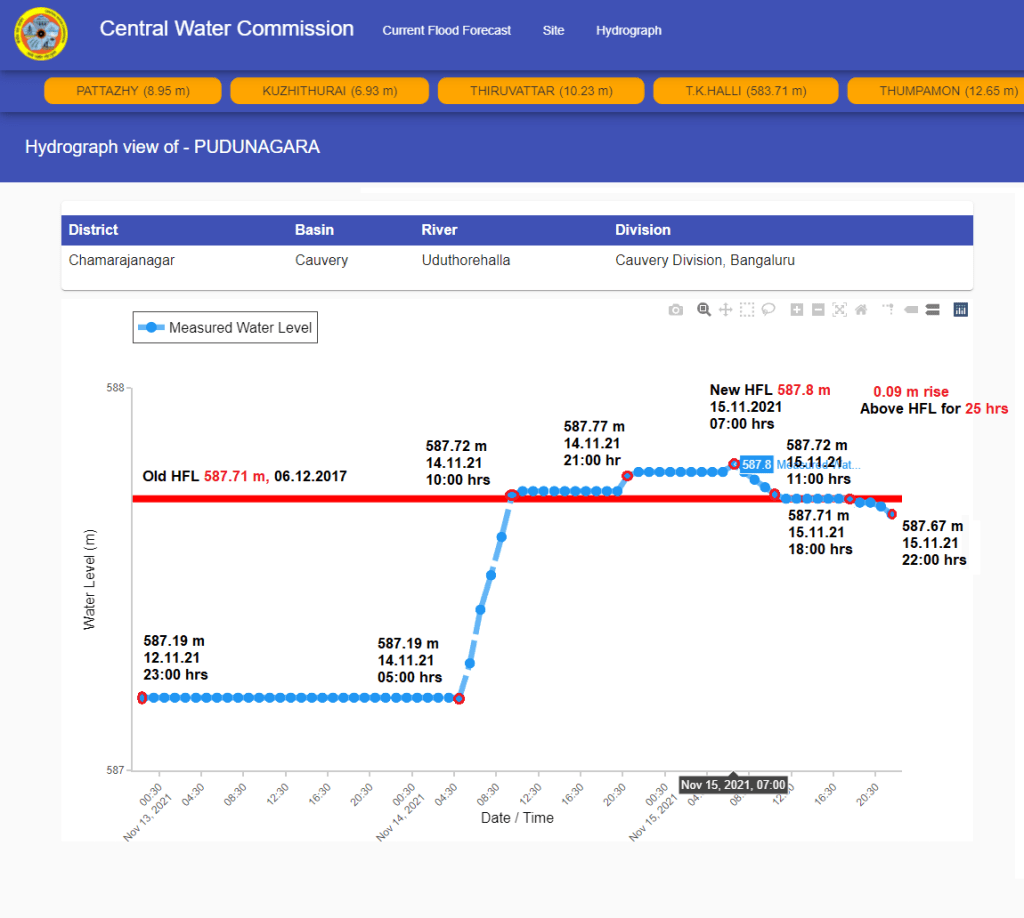1024x918 pixels.
Task: Open the Current Flood Forecast menu
Action: [446, 31]
